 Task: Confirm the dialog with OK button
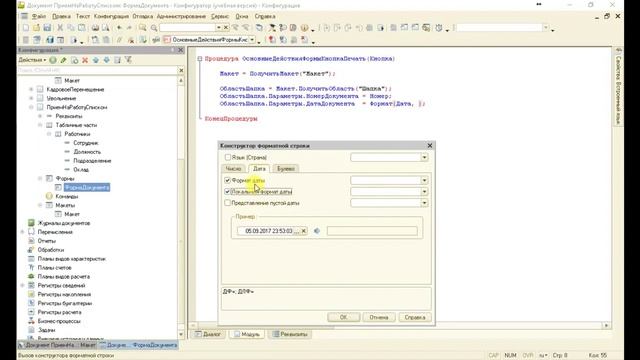(344, 317)
